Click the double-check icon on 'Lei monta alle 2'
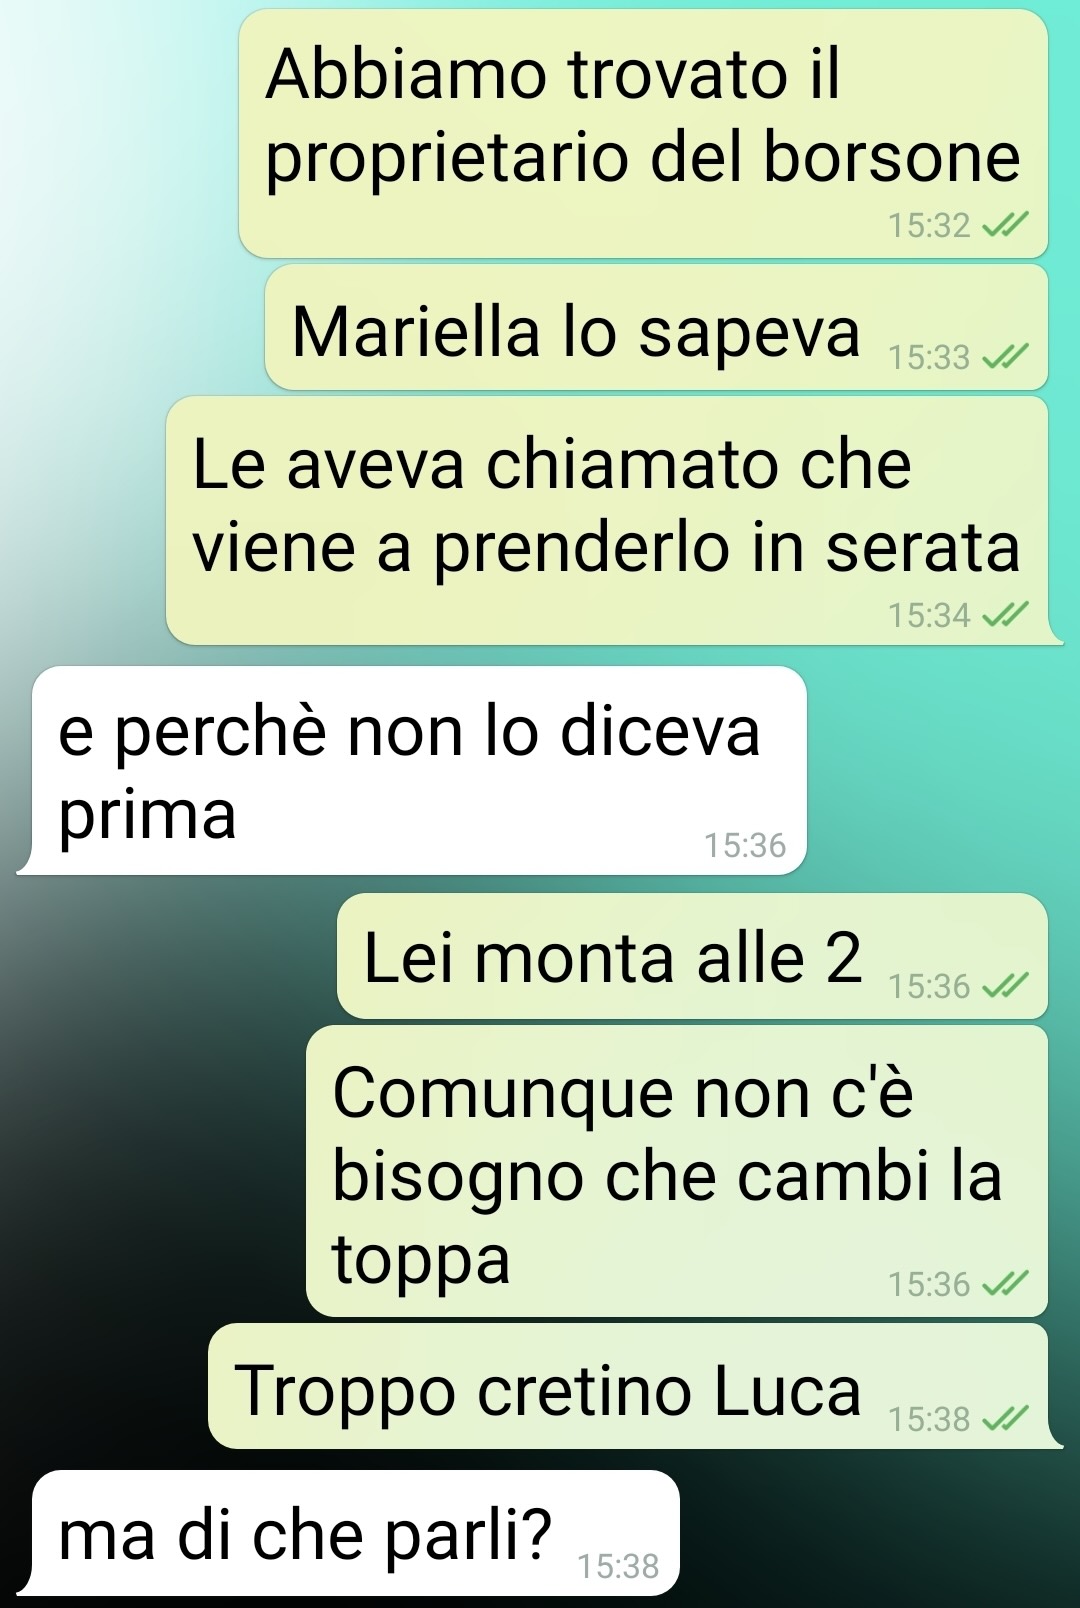The height and width of the screenshot is (1608, 1080). pyautogui.click(x=1004, y=986)
